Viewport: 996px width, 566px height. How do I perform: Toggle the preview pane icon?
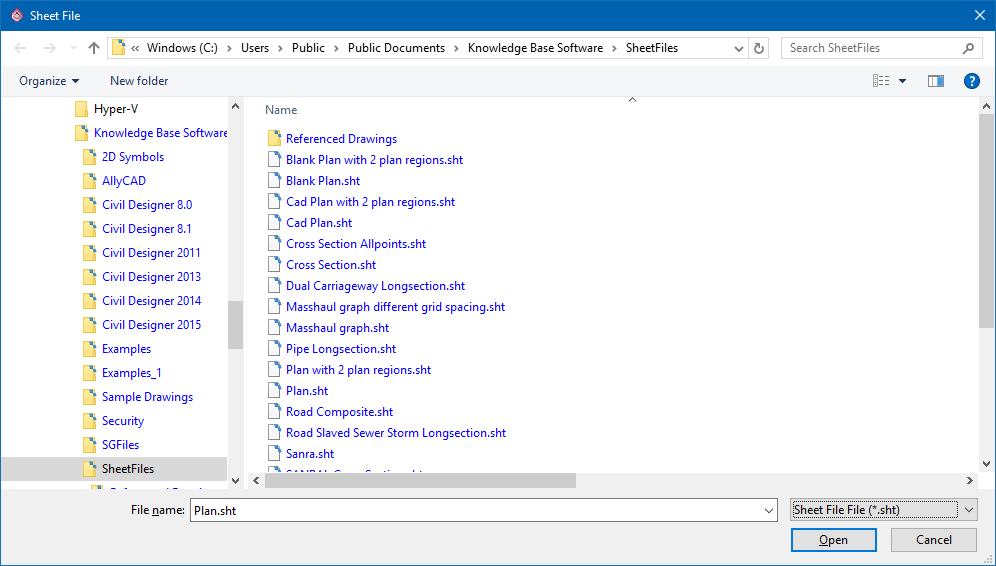tap(936, 81)
